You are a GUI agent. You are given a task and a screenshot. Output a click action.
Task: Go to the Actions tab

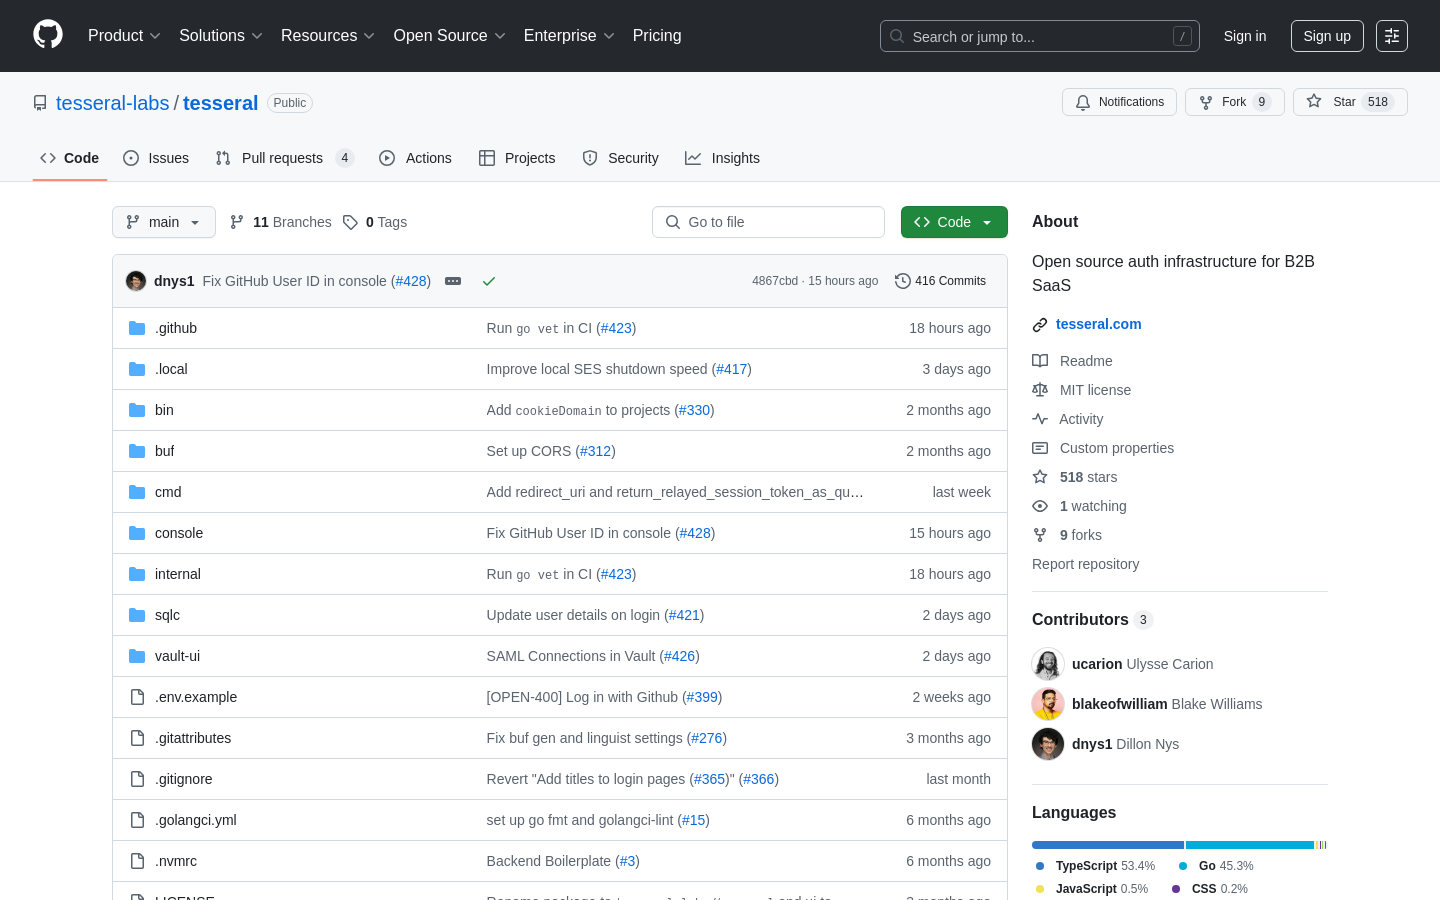[x=415, y=158]
